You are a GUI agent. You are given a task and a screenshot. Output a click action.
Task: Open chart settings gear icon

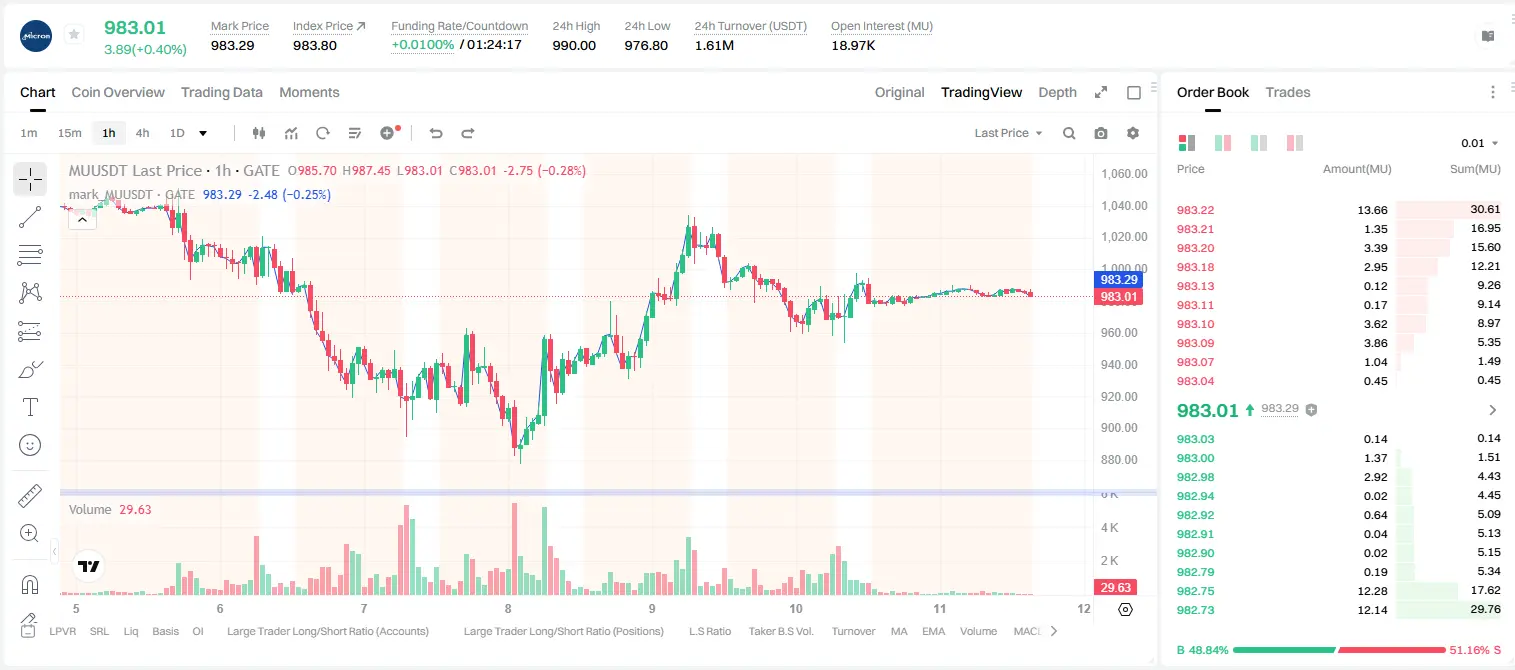tap(1133, 133)
